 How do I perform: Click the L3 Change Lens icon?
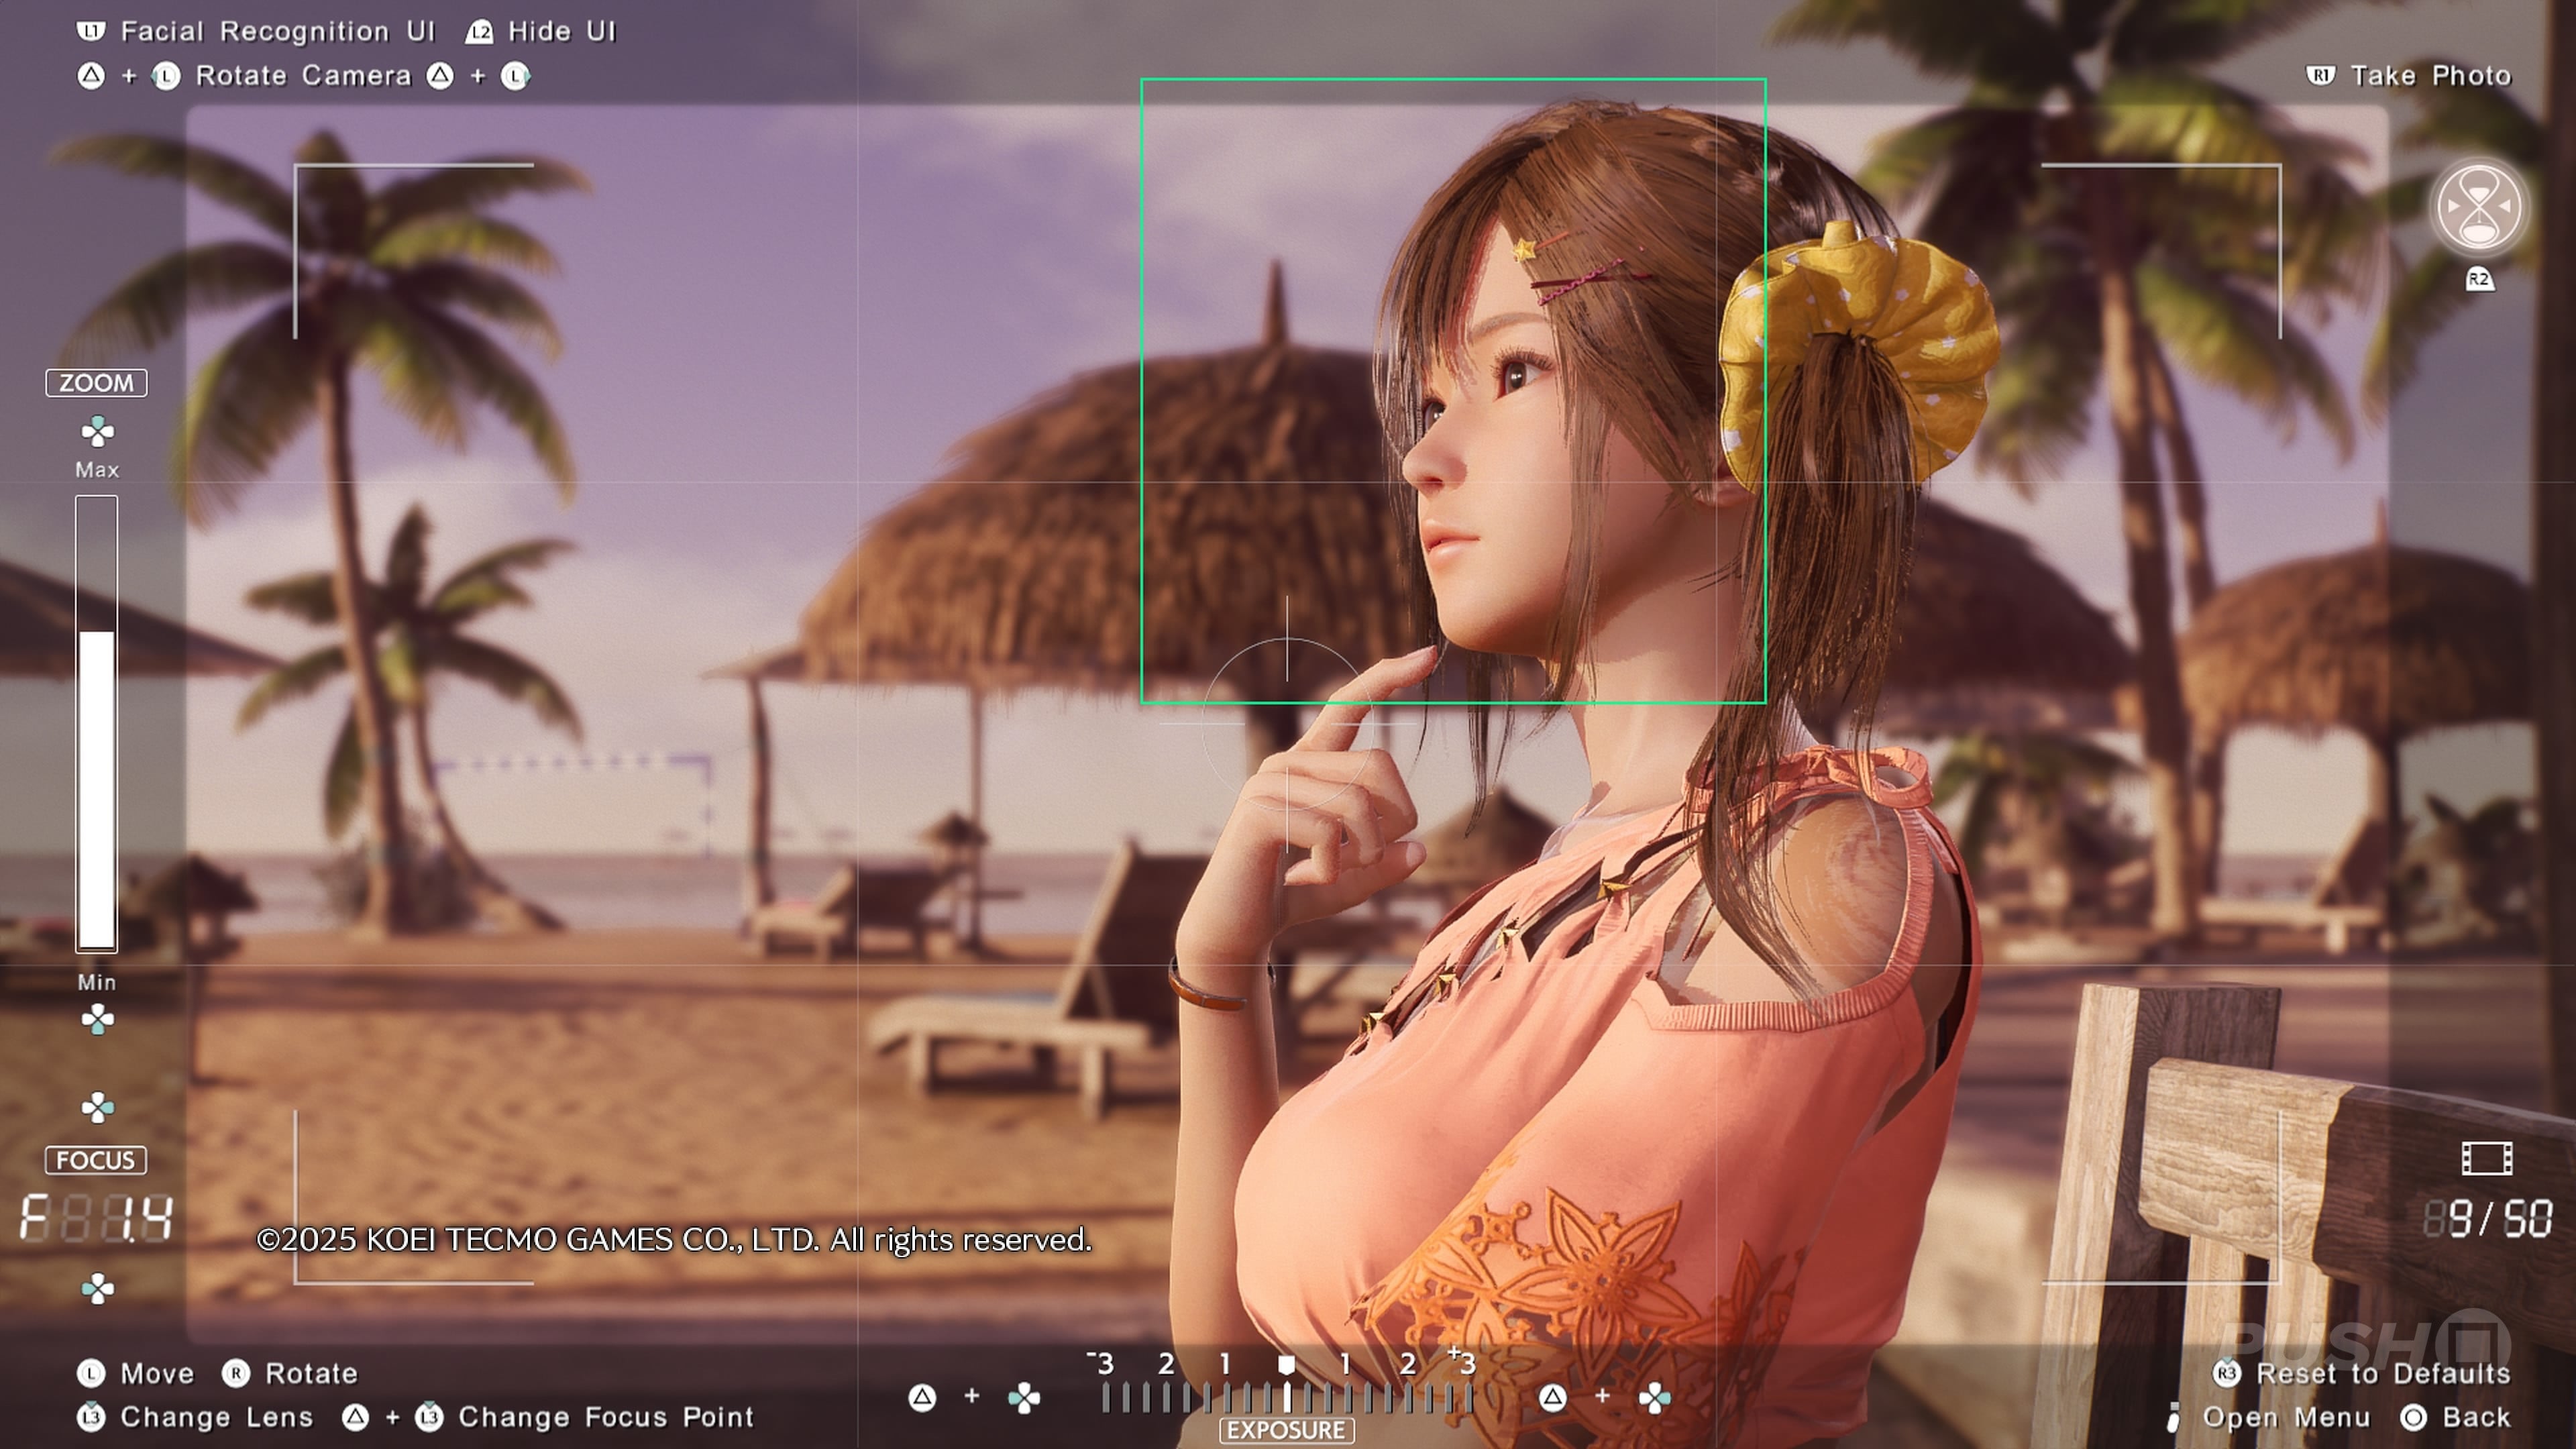(91, 1417)
